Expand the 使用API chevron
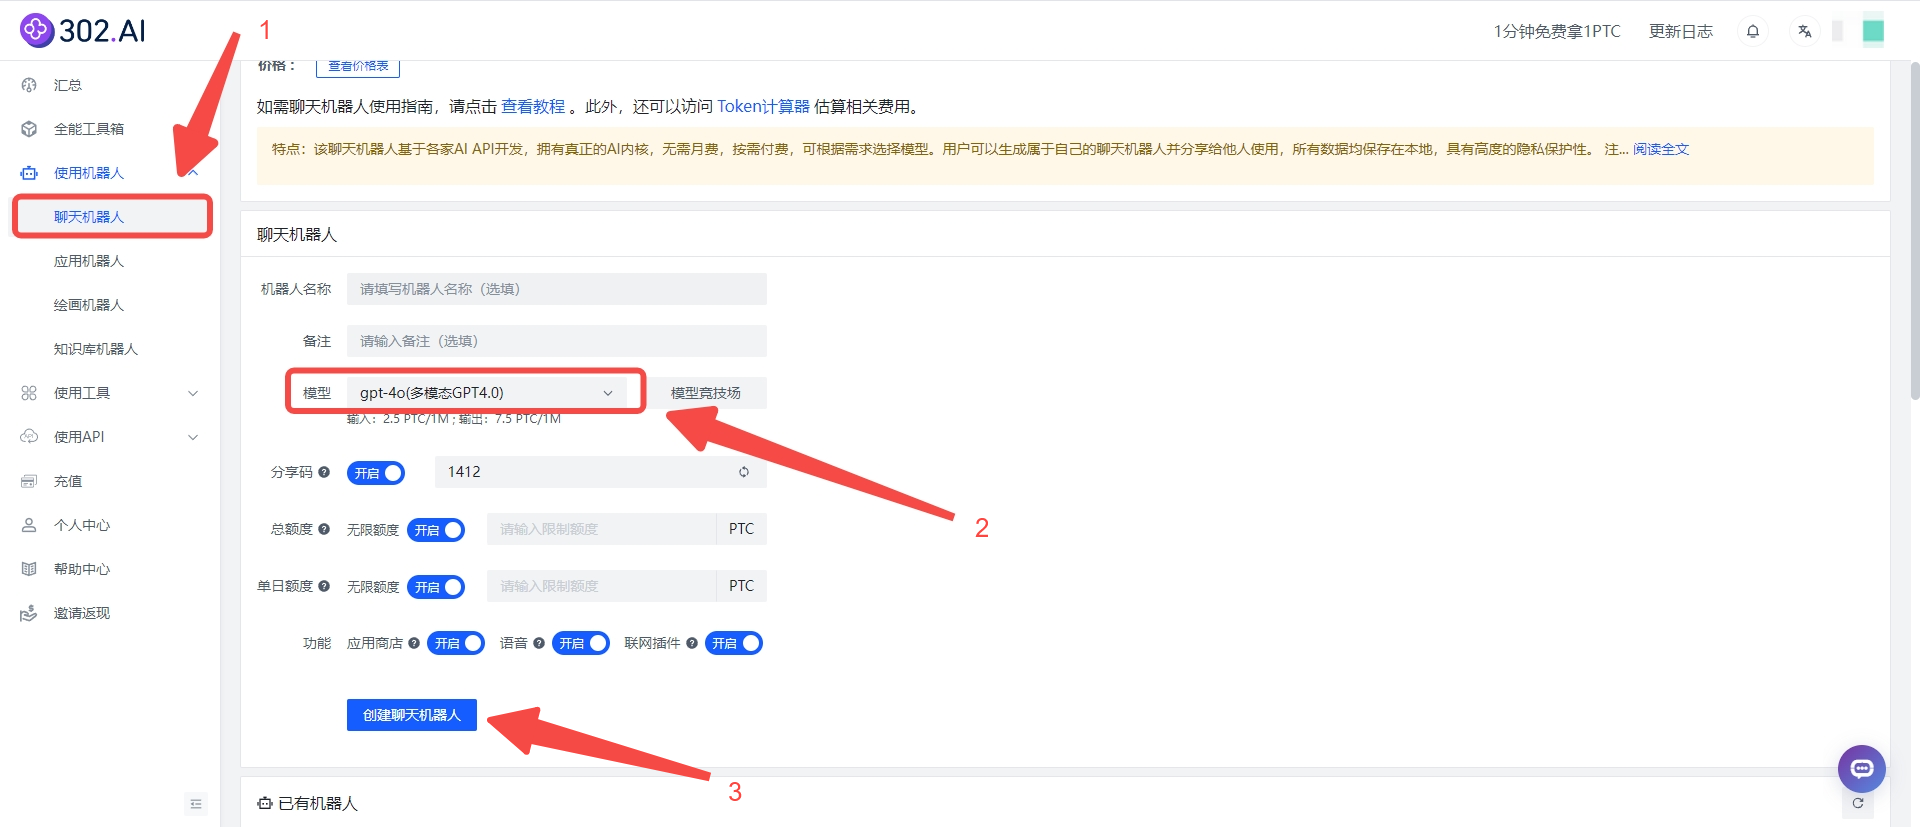1920x827 pixels. 193,437
